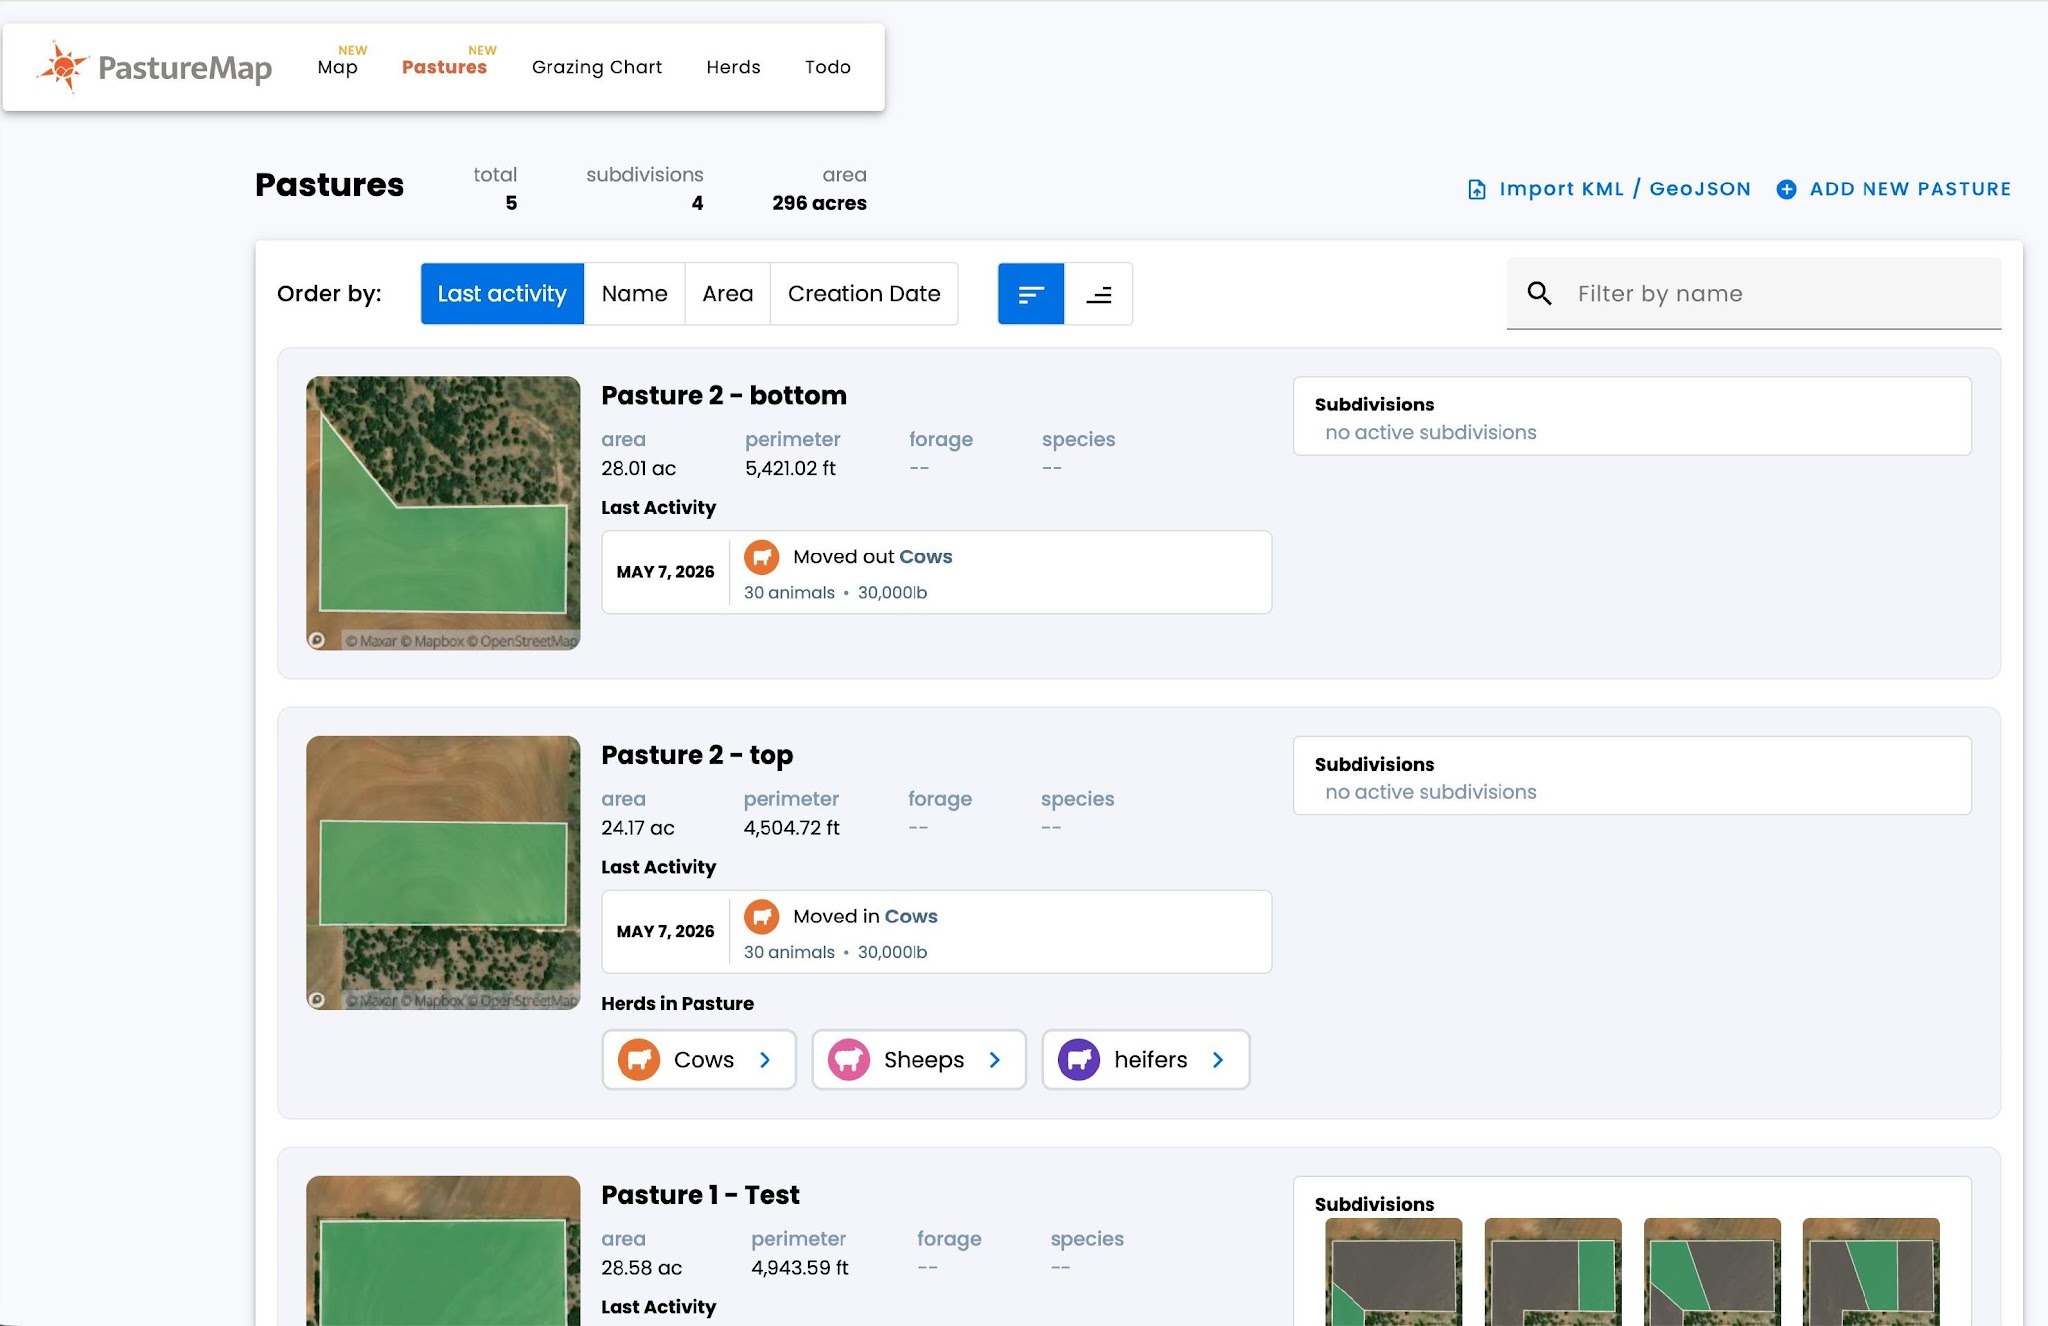Viewport: 2048px width, 1326px height.
Task: Click Mapbox logo on Pasture 2 - top map
Action: pyautogui.click(x=317, y=999)
